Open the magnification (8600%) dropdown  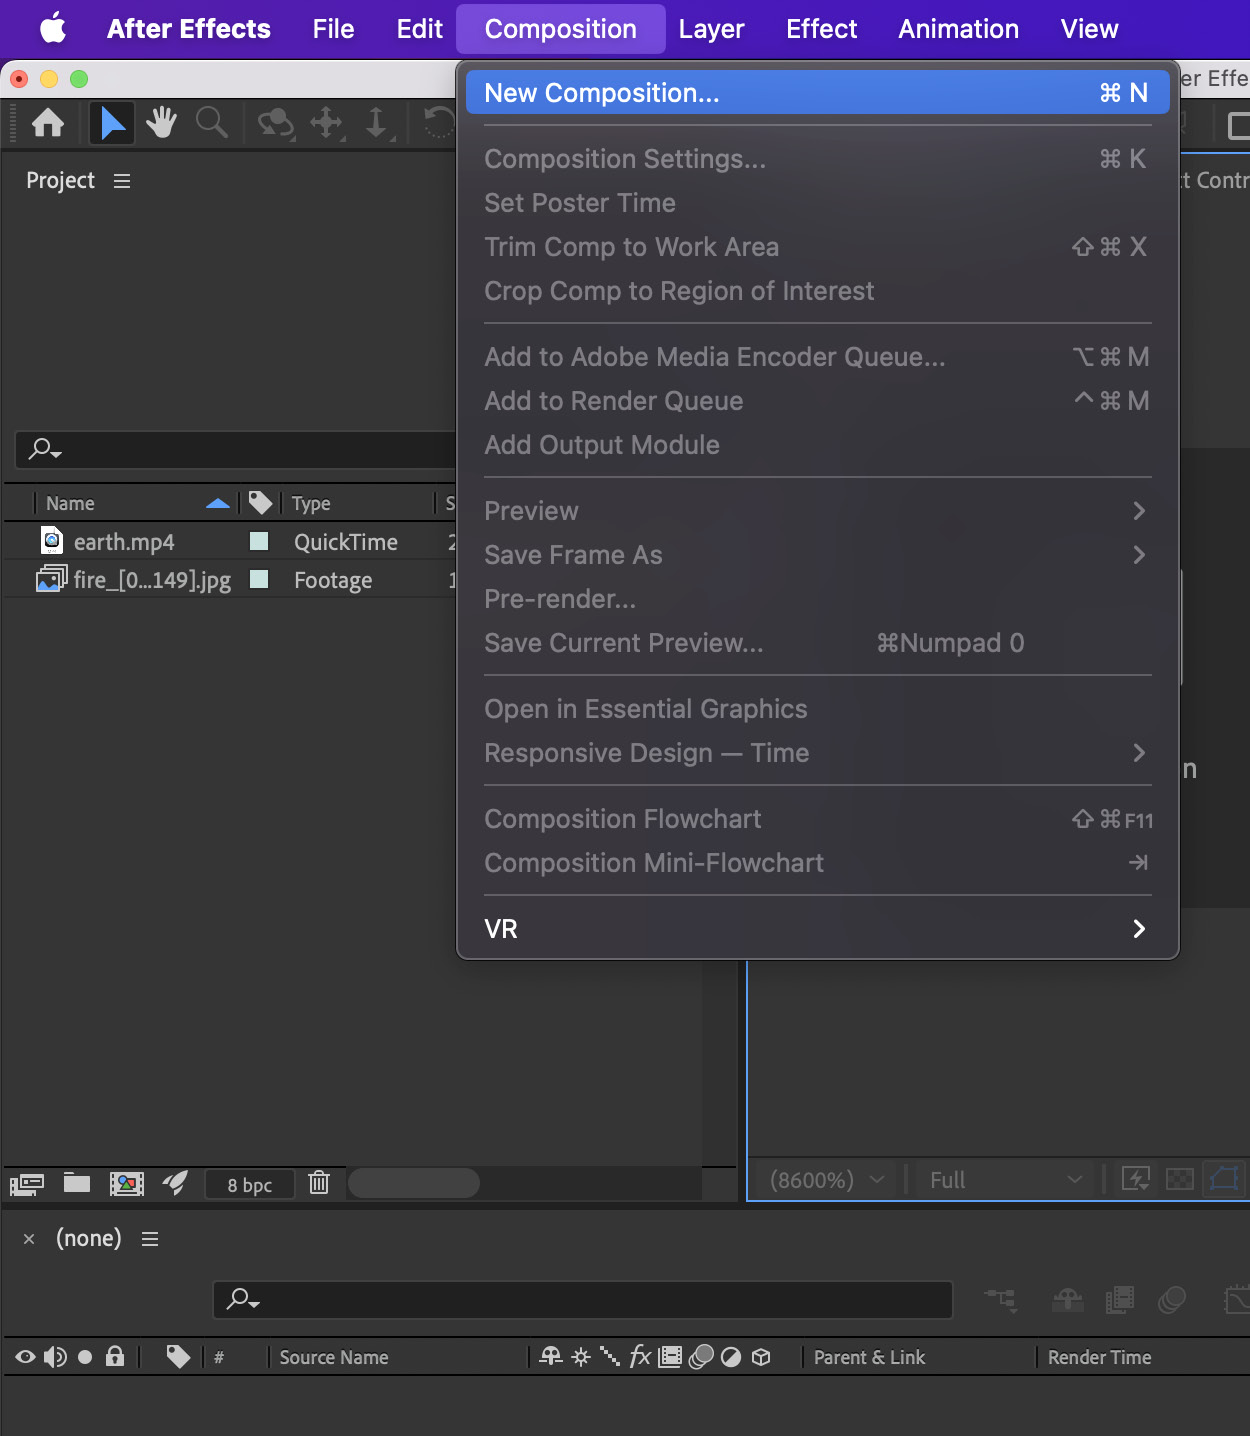[826, 1180]
